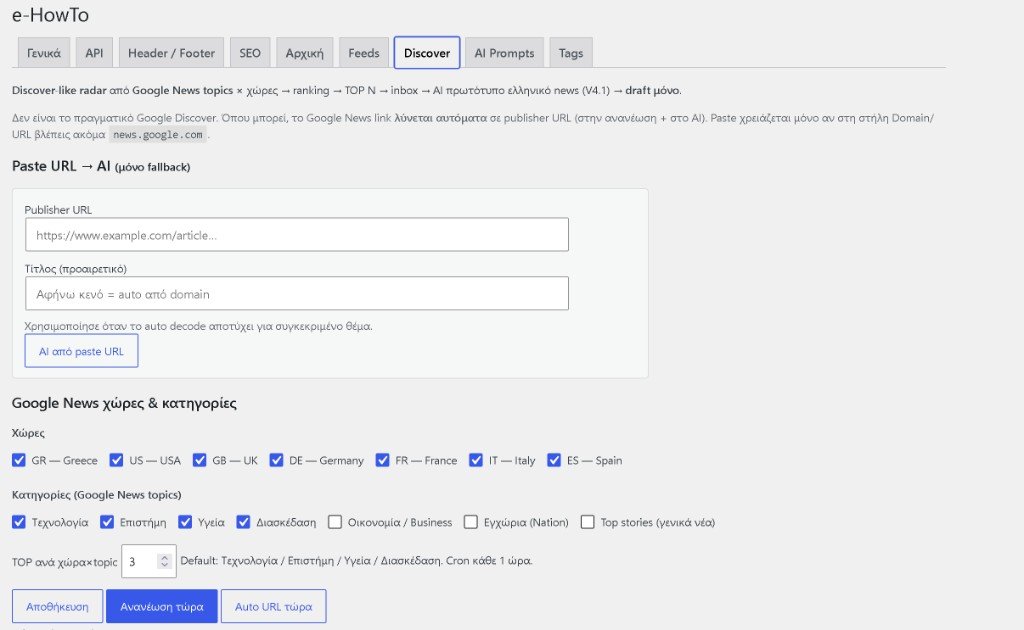This screenshot has width=1024, height=630.
Task: Click the Αποθήκευση save button
Action: coord(57,606)
